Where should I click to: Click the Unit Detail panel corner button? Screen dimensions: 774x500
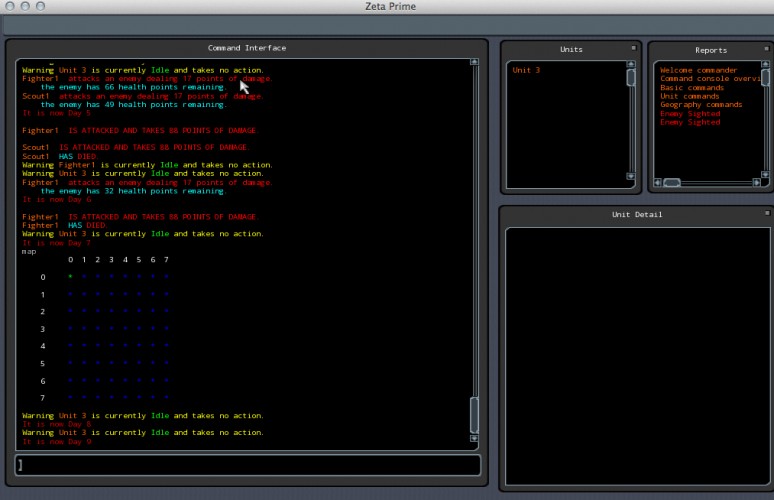click(x=767, y=213)
